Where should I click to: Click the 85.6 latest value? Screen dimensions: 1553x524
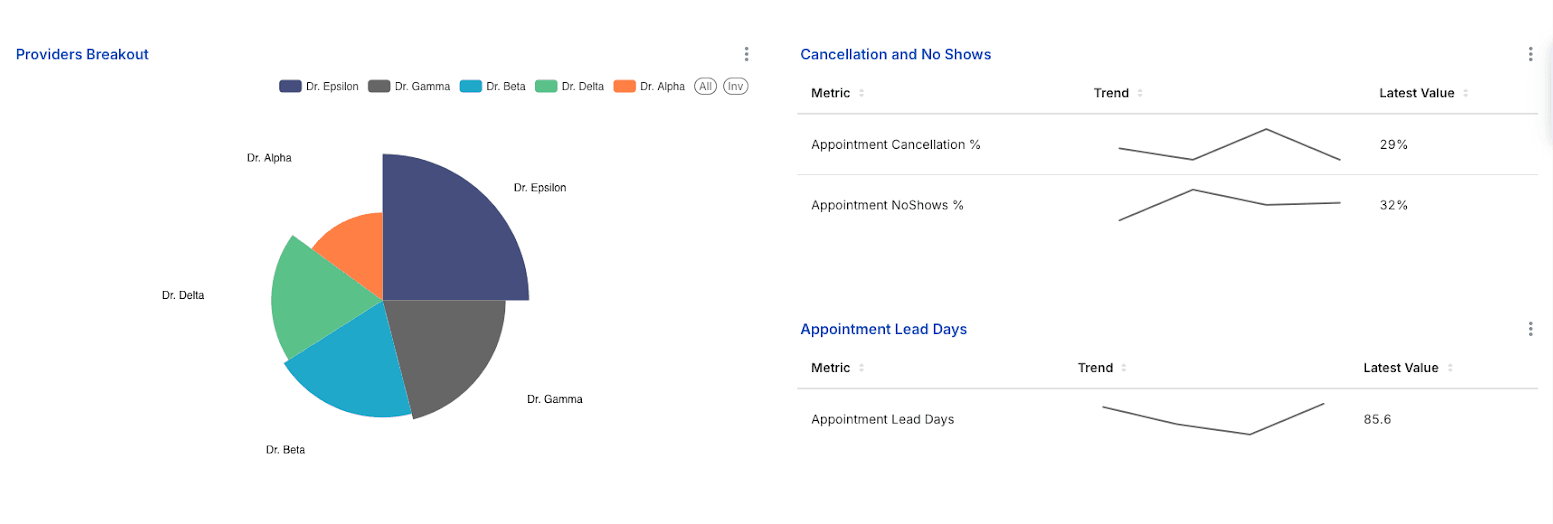1378,419
